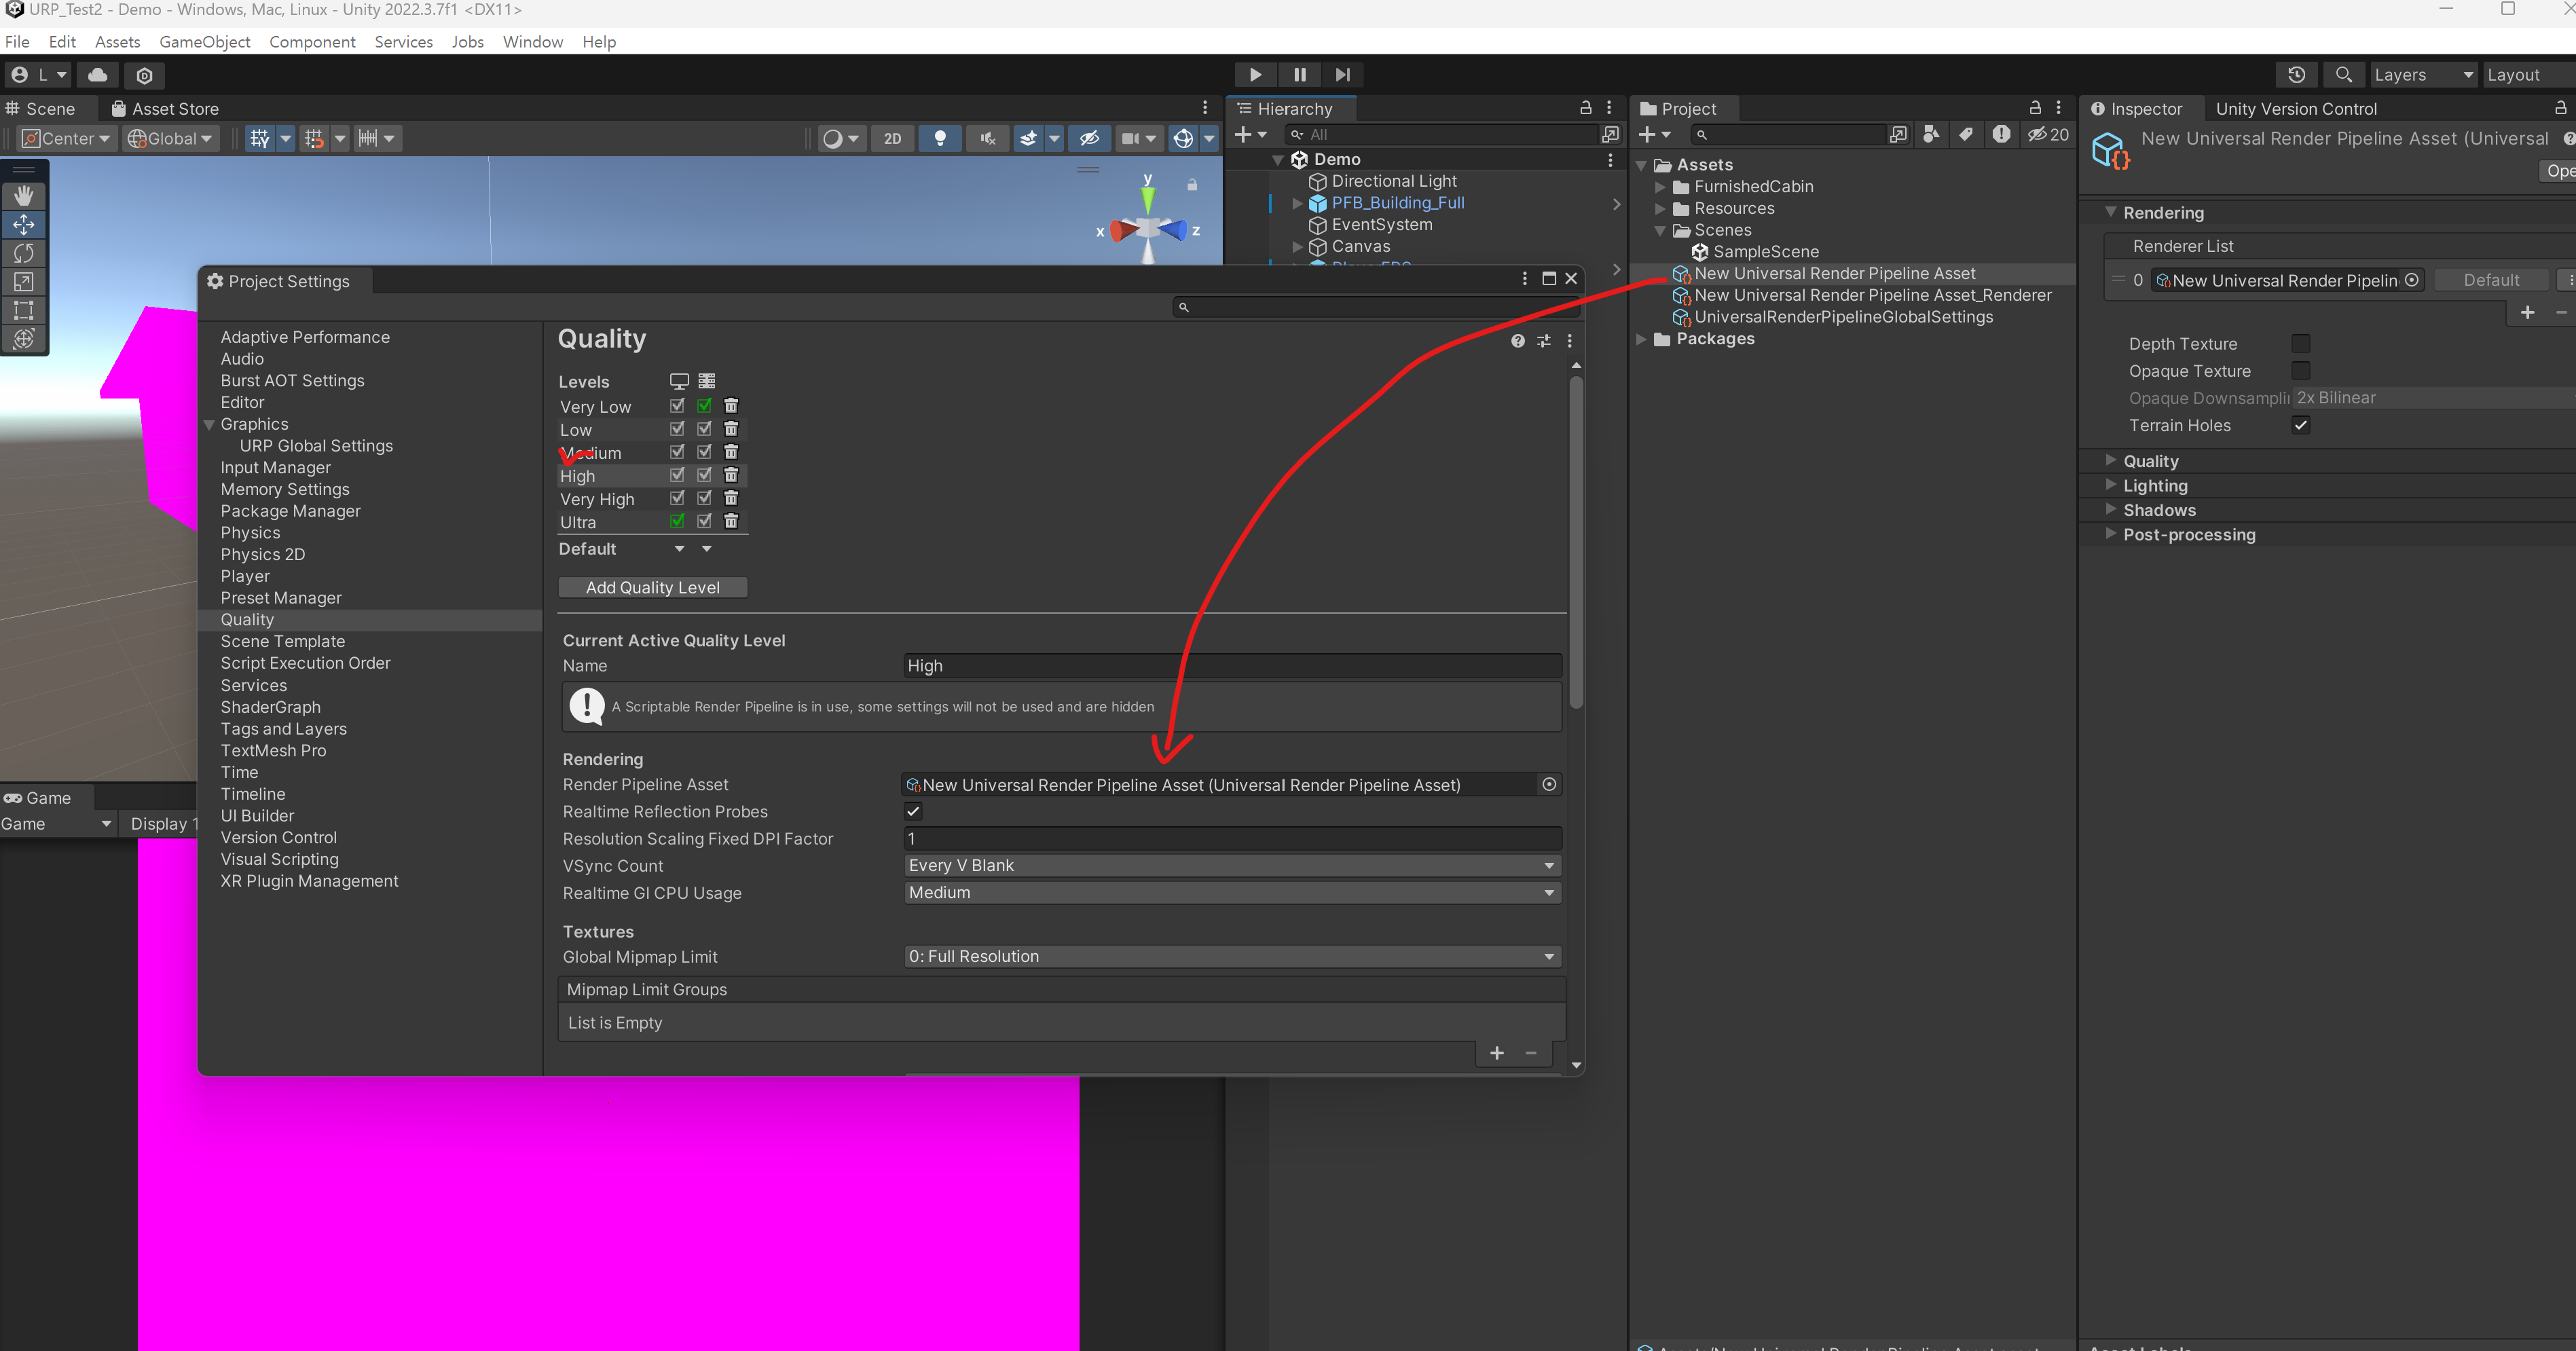Toggle High level standalone platform checkbox
The width and height of the screenshot is (2576, 1351).
coord(677,475)
